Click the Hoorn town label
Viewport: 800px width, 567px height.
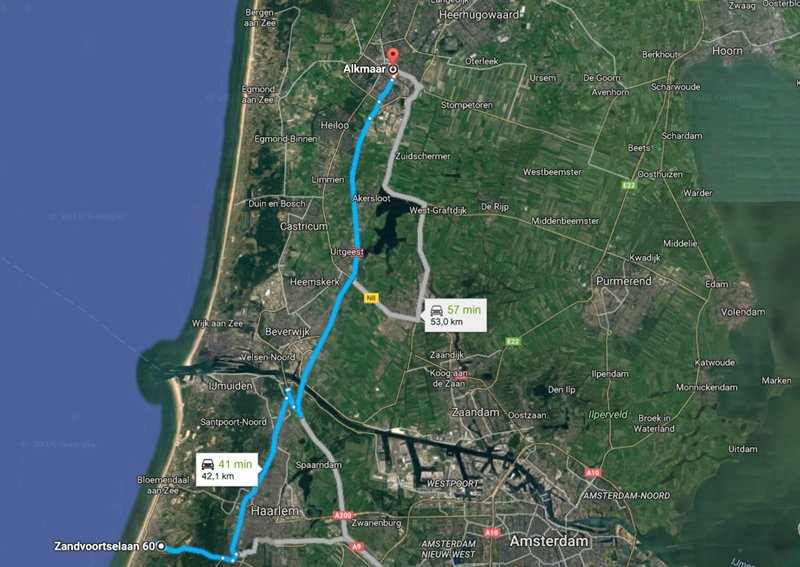coord(727,51)
